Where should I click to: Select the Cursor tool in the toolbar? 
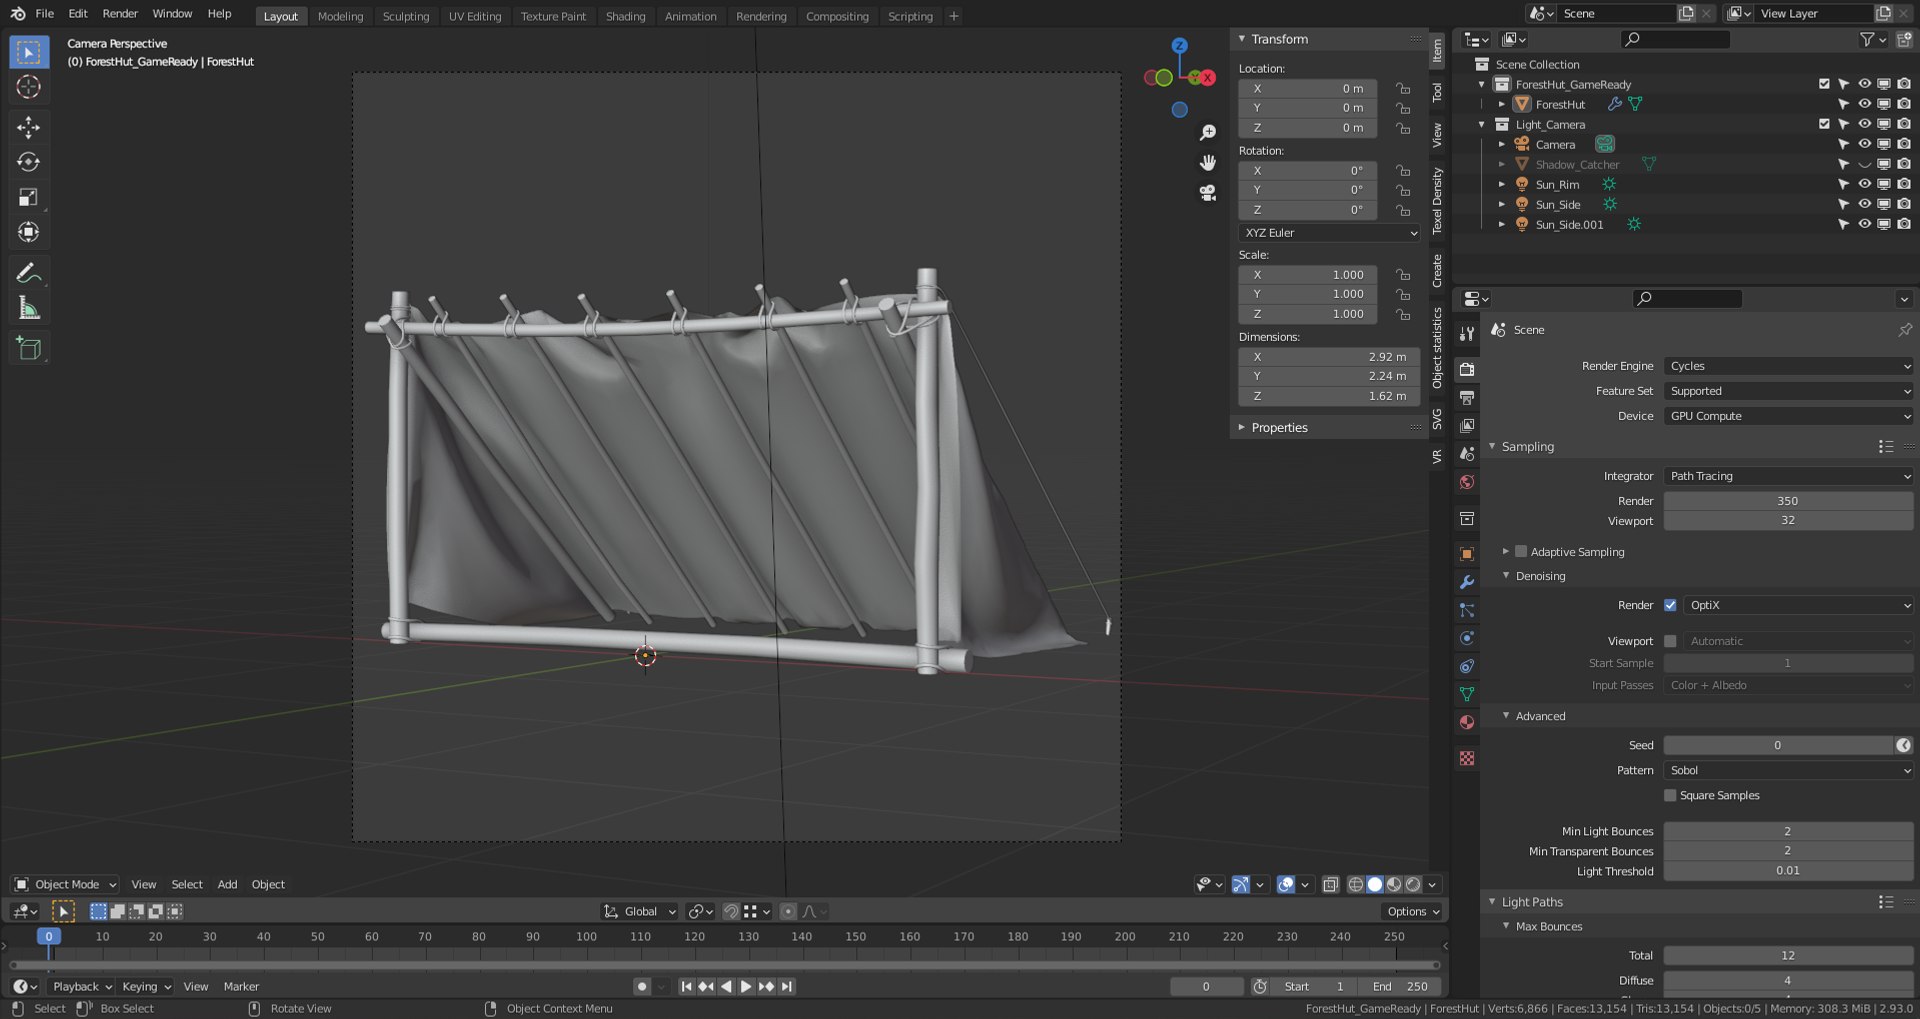tap(29, 87)
